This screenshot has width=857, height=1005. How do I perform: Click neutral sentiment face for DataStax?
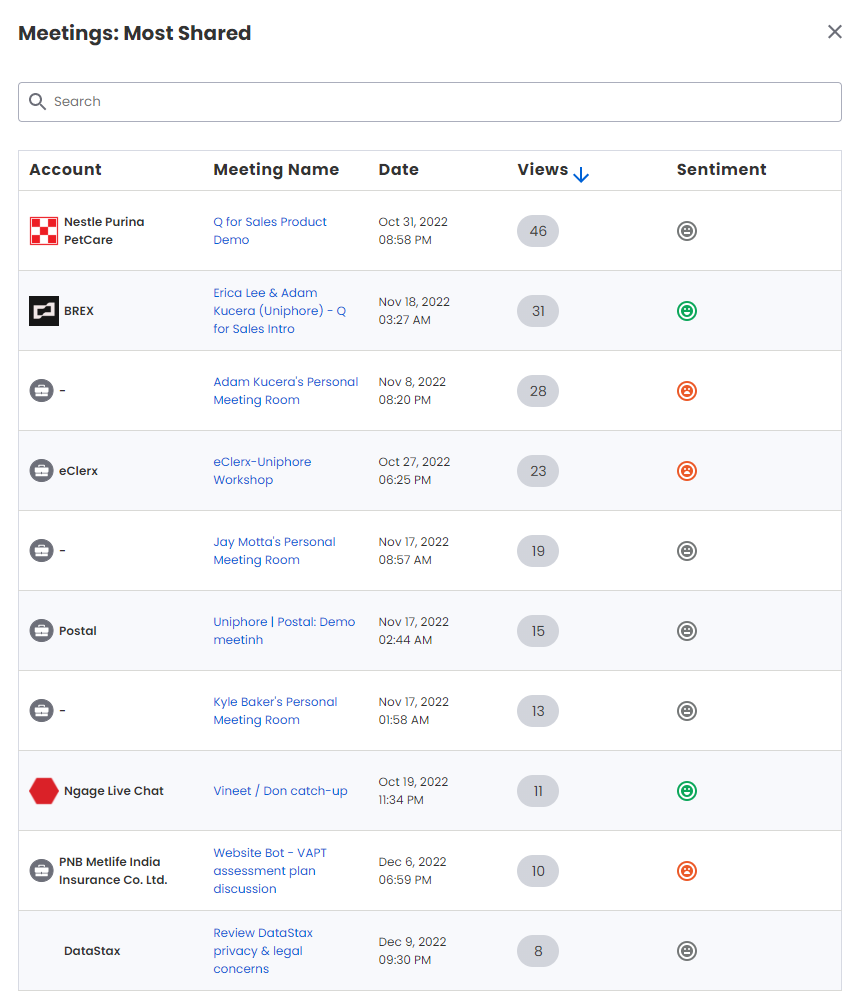tap(686, 951)
